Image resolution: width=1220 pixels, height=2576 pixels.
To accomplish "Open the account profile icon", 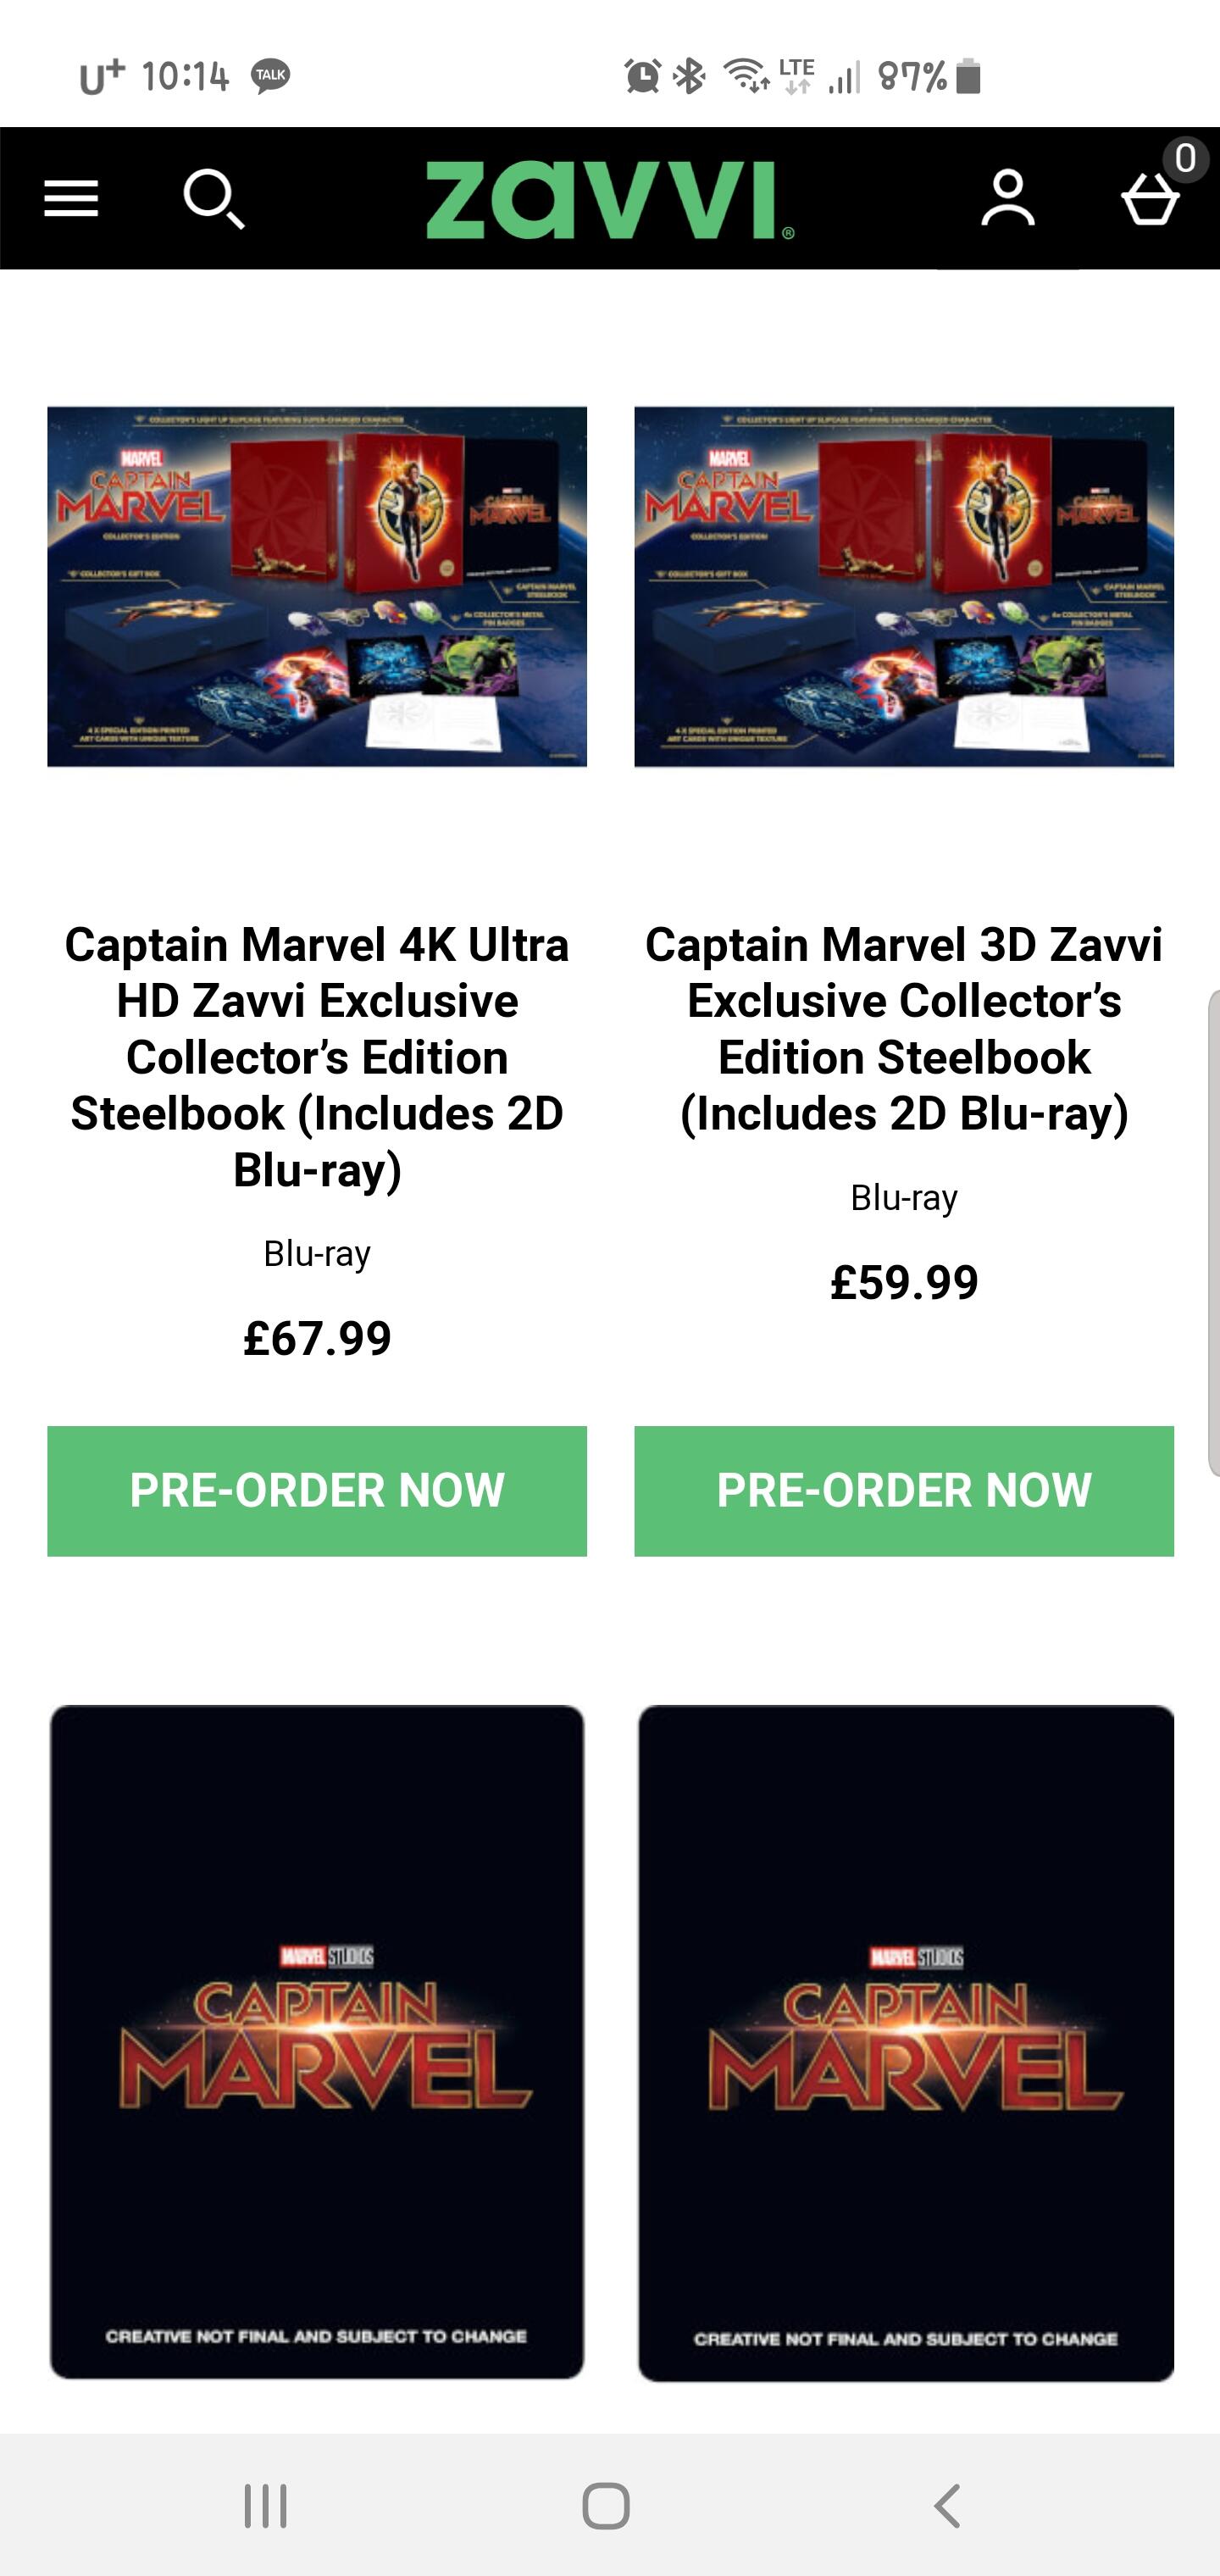I will 1007,198.
